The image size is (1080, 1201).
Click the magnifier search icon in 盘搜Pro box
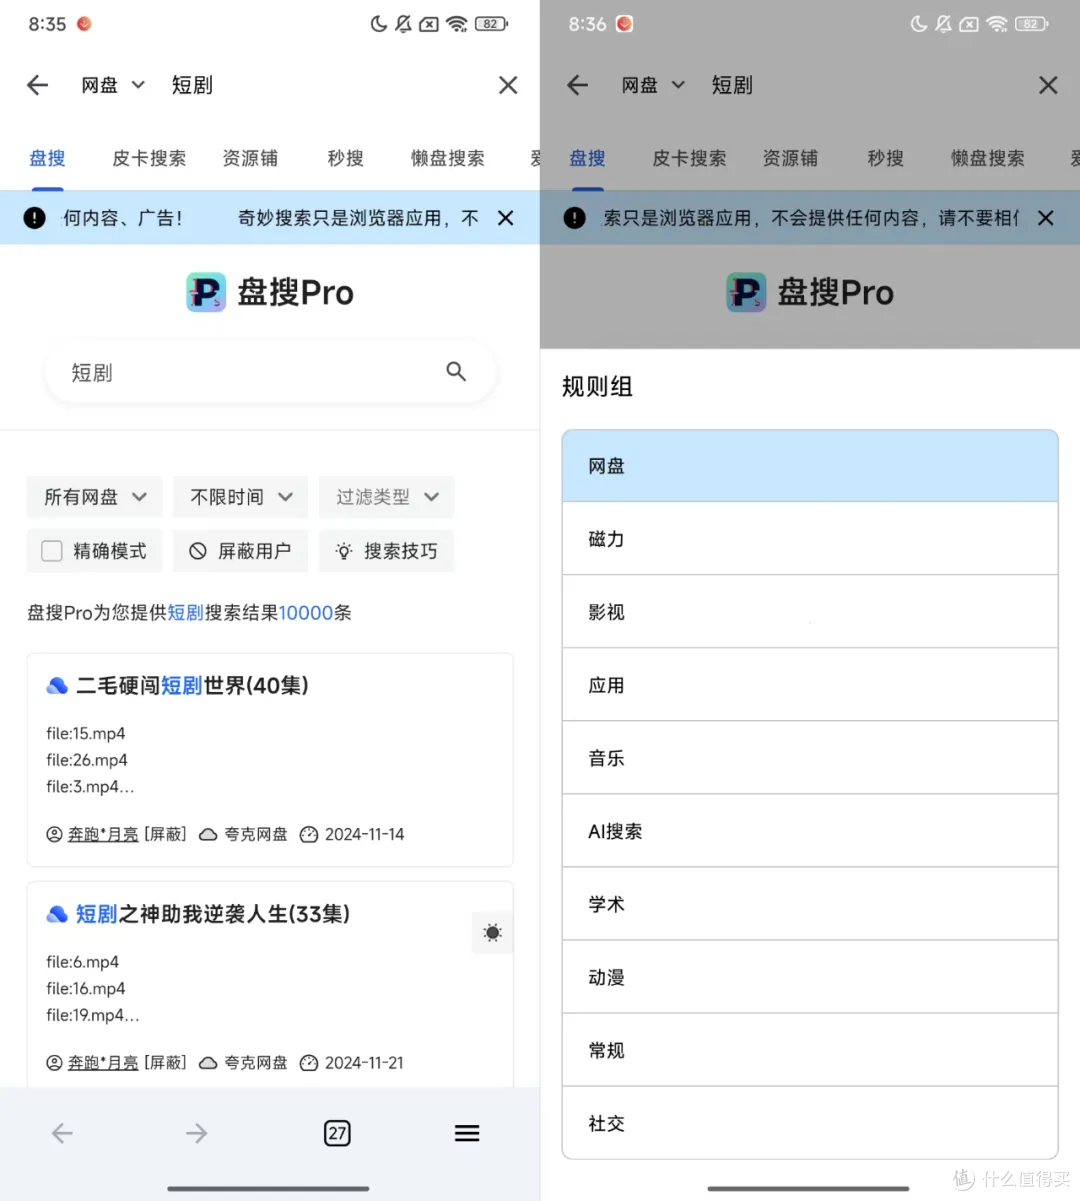[456, 372]
